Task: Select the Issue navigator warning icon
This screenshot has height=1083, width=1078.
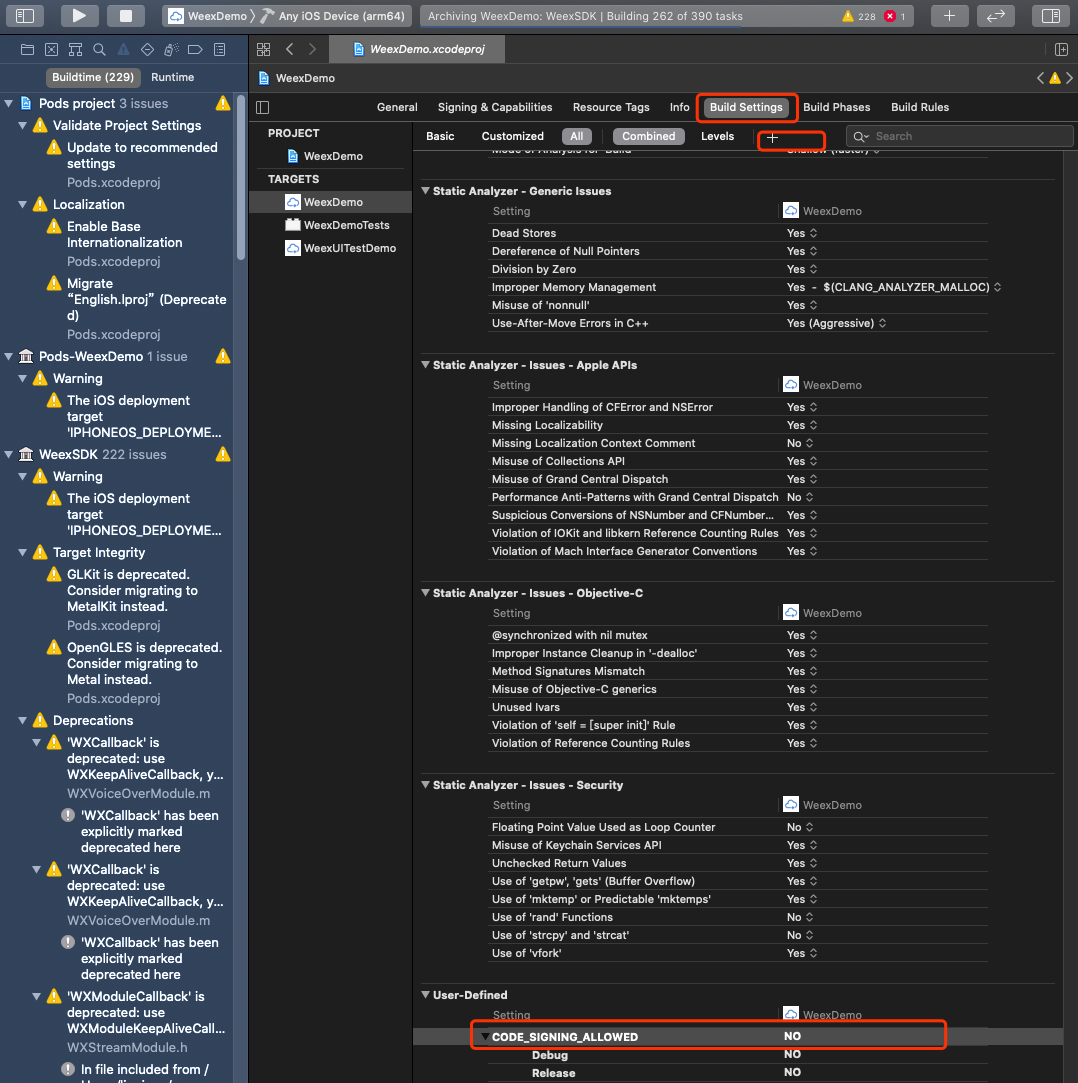Action: (x=123, y=49)
